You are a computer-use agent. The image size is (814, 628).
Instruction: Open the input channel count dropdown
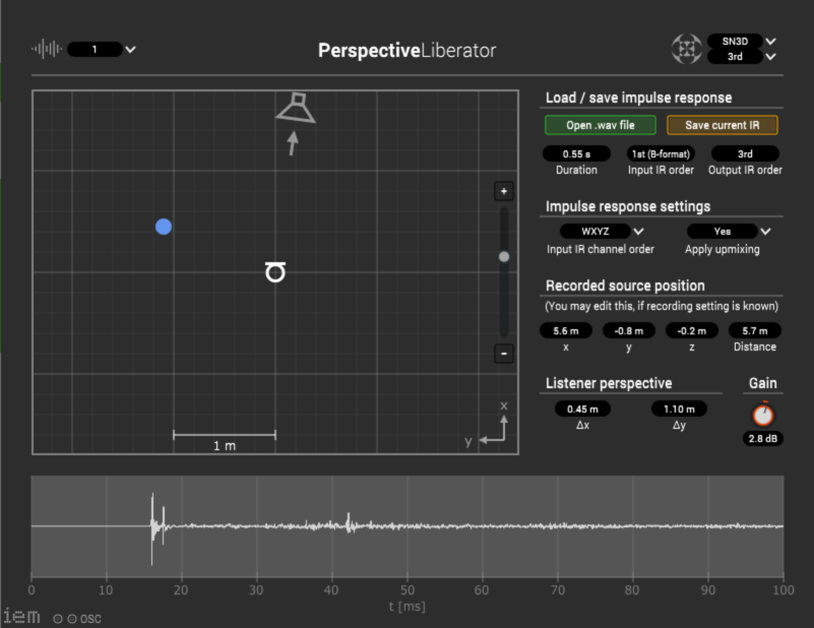(x=101, y=49)
